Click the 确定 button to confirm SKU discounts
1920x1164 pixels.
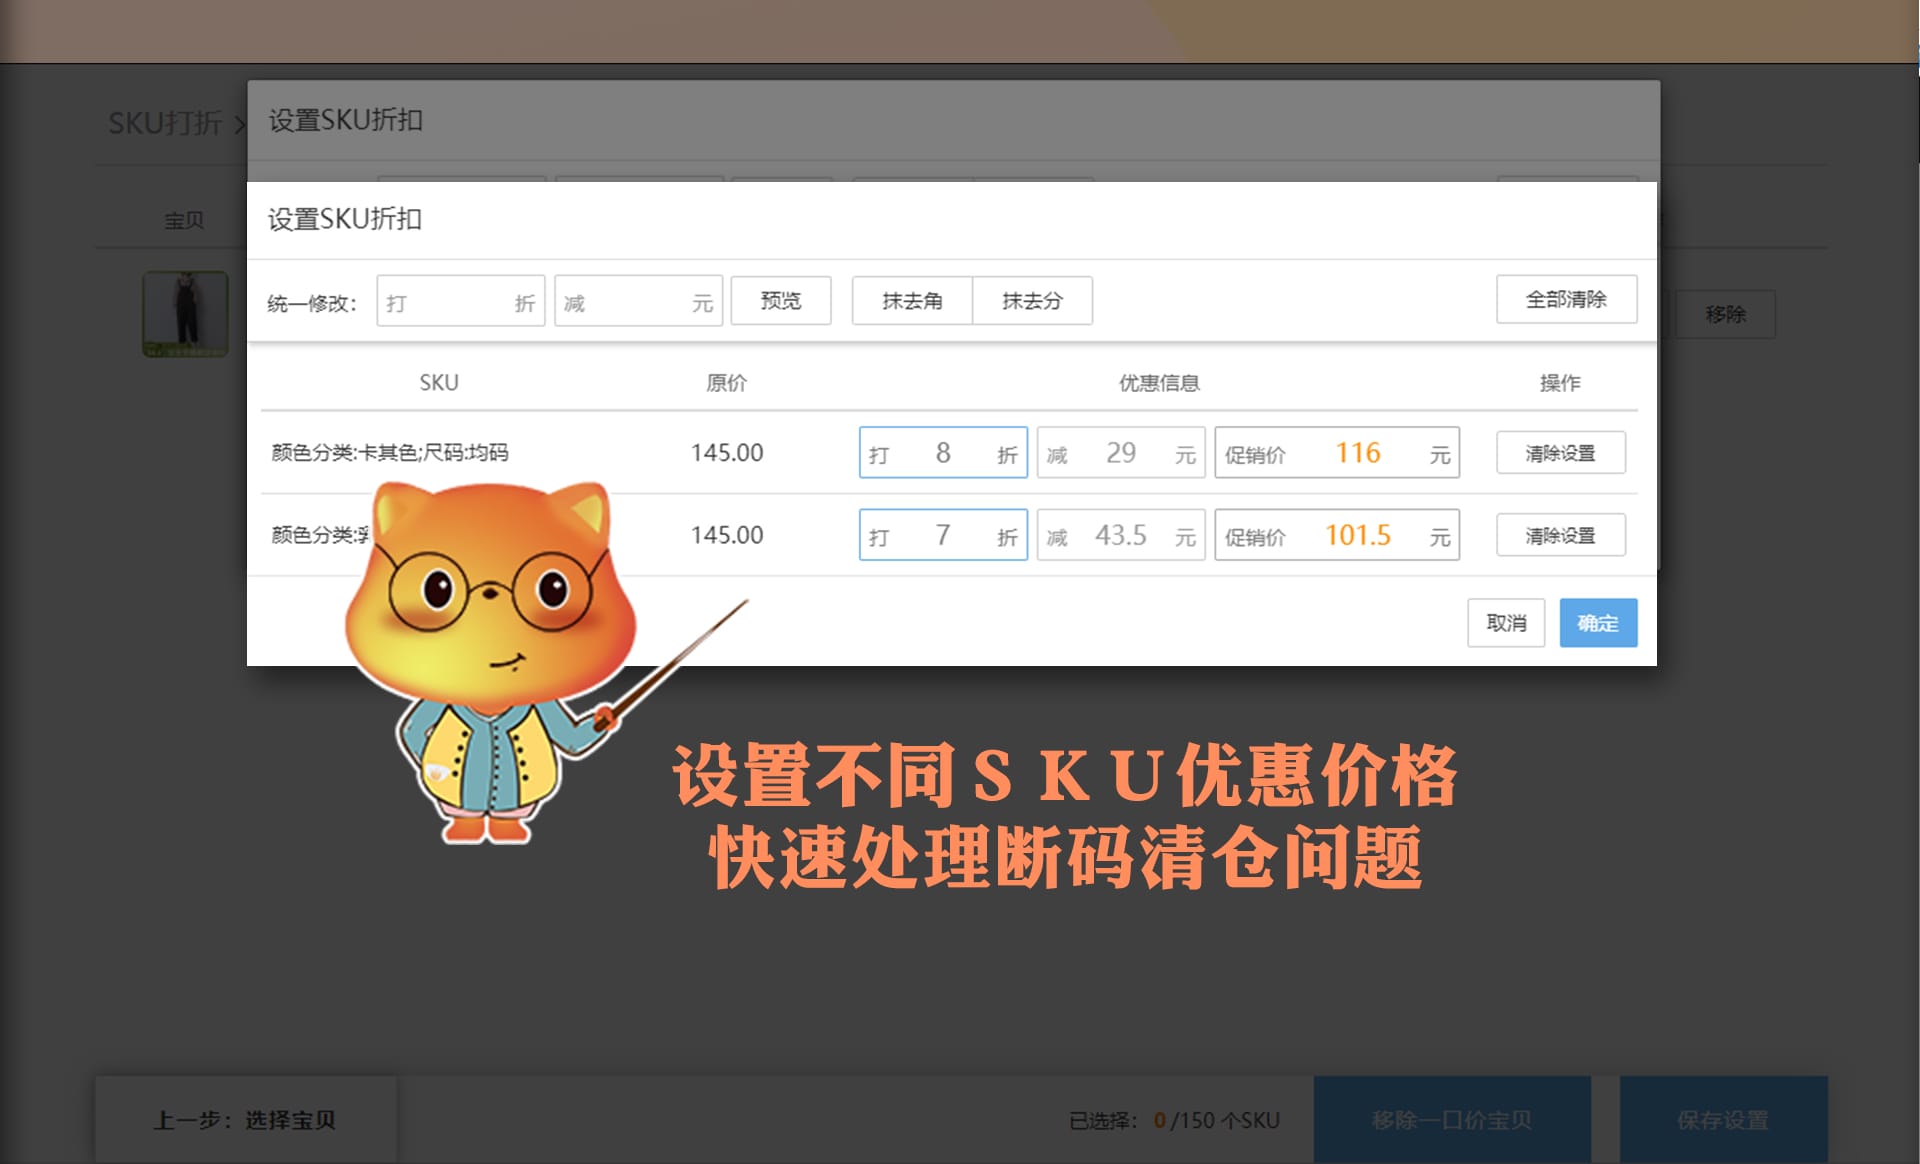pos(1597,622)
